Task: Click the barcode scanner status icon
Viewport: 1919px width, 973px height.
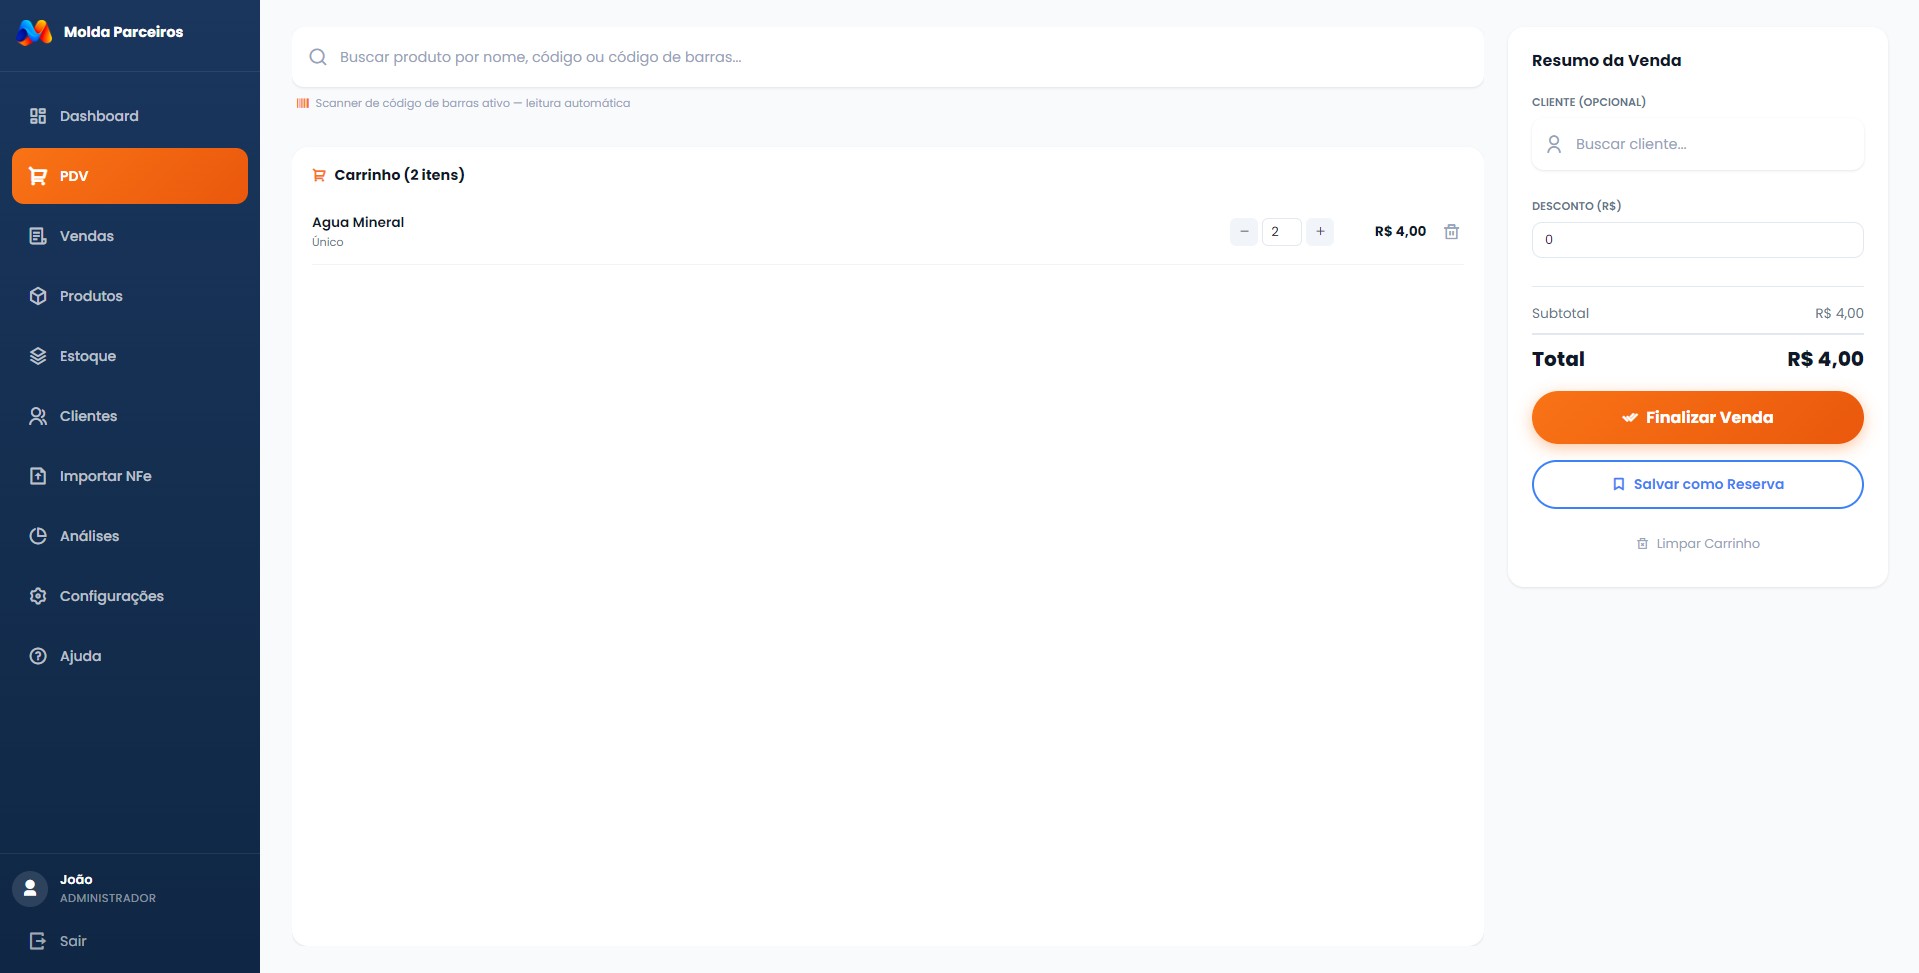Action: [x=303, y=103]
